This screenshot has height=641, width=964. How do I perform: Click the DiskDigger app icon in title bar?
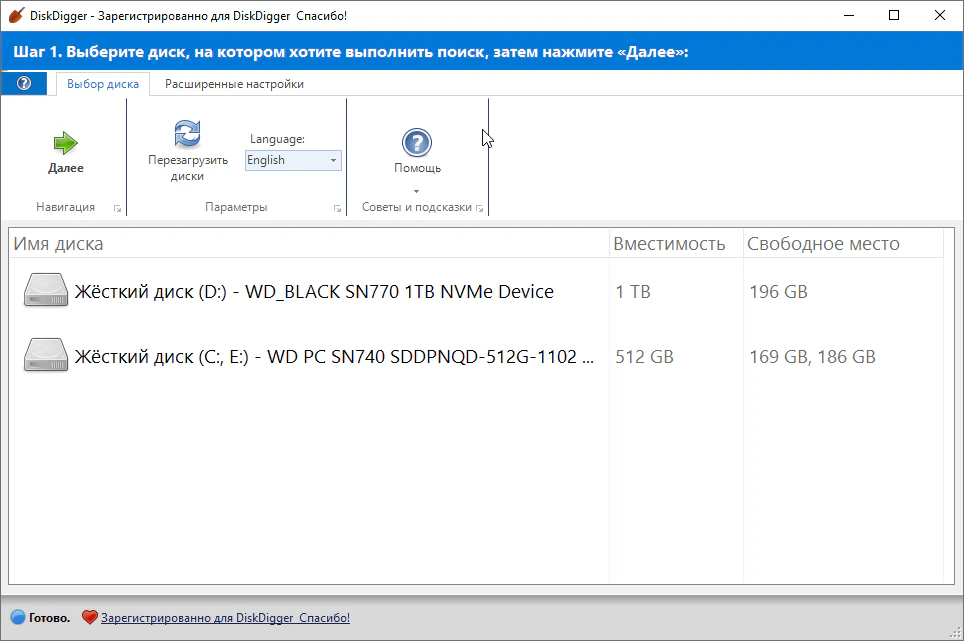point(15,15)
